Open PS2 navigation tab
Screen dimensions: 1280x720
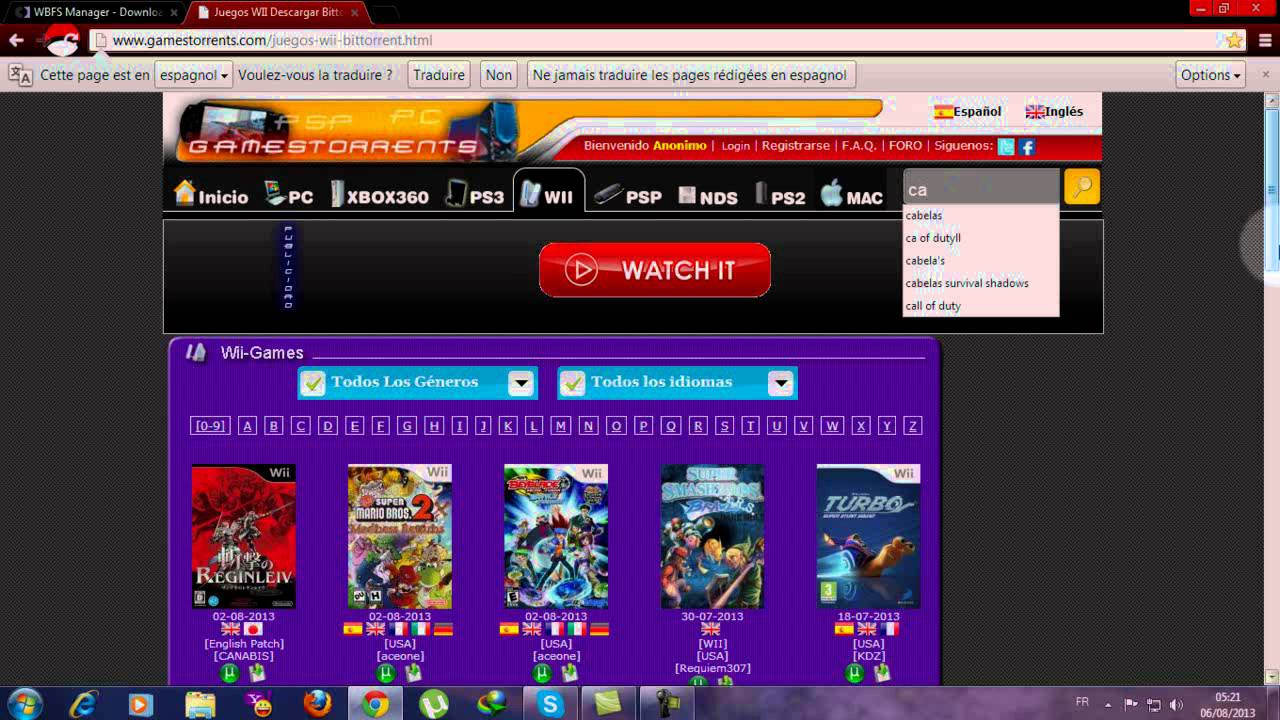(780, 195)
